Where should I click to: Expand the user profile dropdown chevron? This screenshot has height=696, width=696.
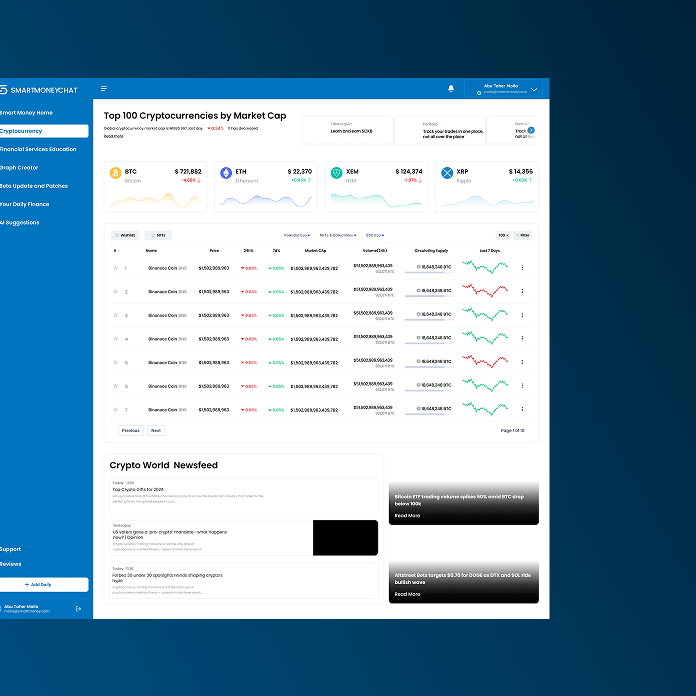click(534, 89)
